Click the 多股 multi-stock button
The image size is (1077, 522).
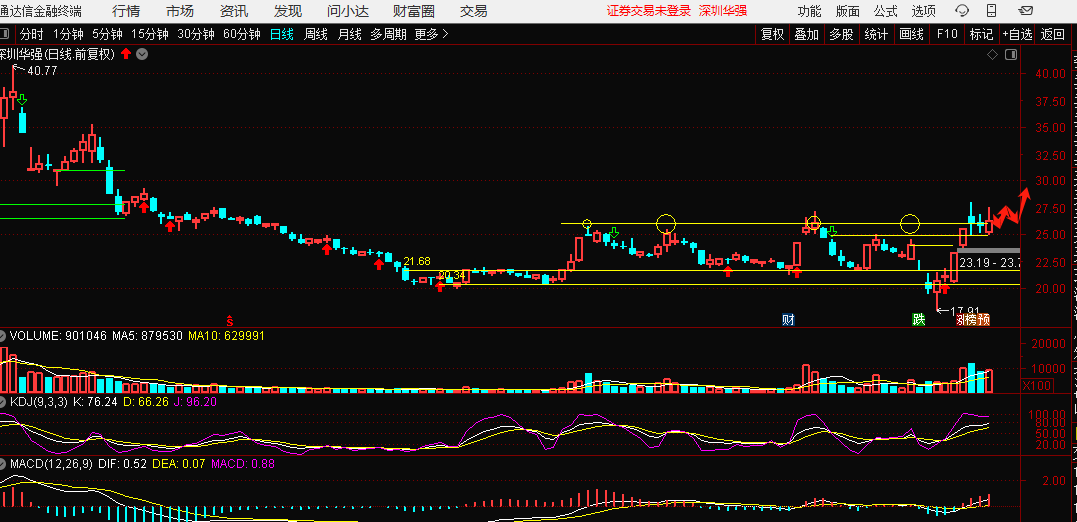[841, 34]
